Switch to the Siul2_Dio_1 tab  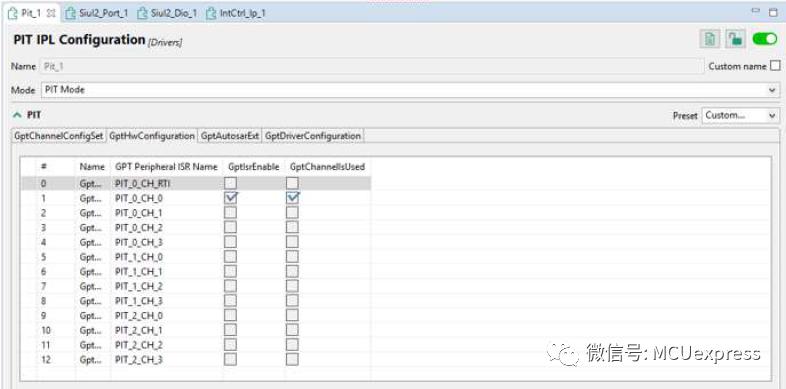point(167,14)
